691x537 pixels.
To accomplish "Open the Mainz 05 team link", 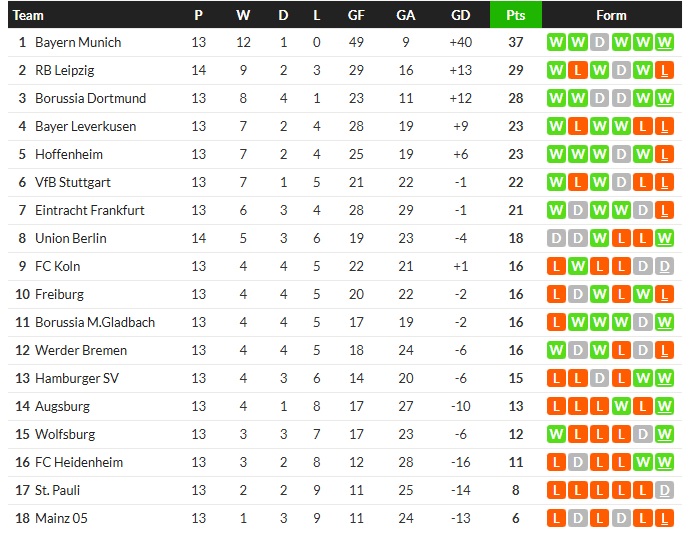I will click(63, 518).
